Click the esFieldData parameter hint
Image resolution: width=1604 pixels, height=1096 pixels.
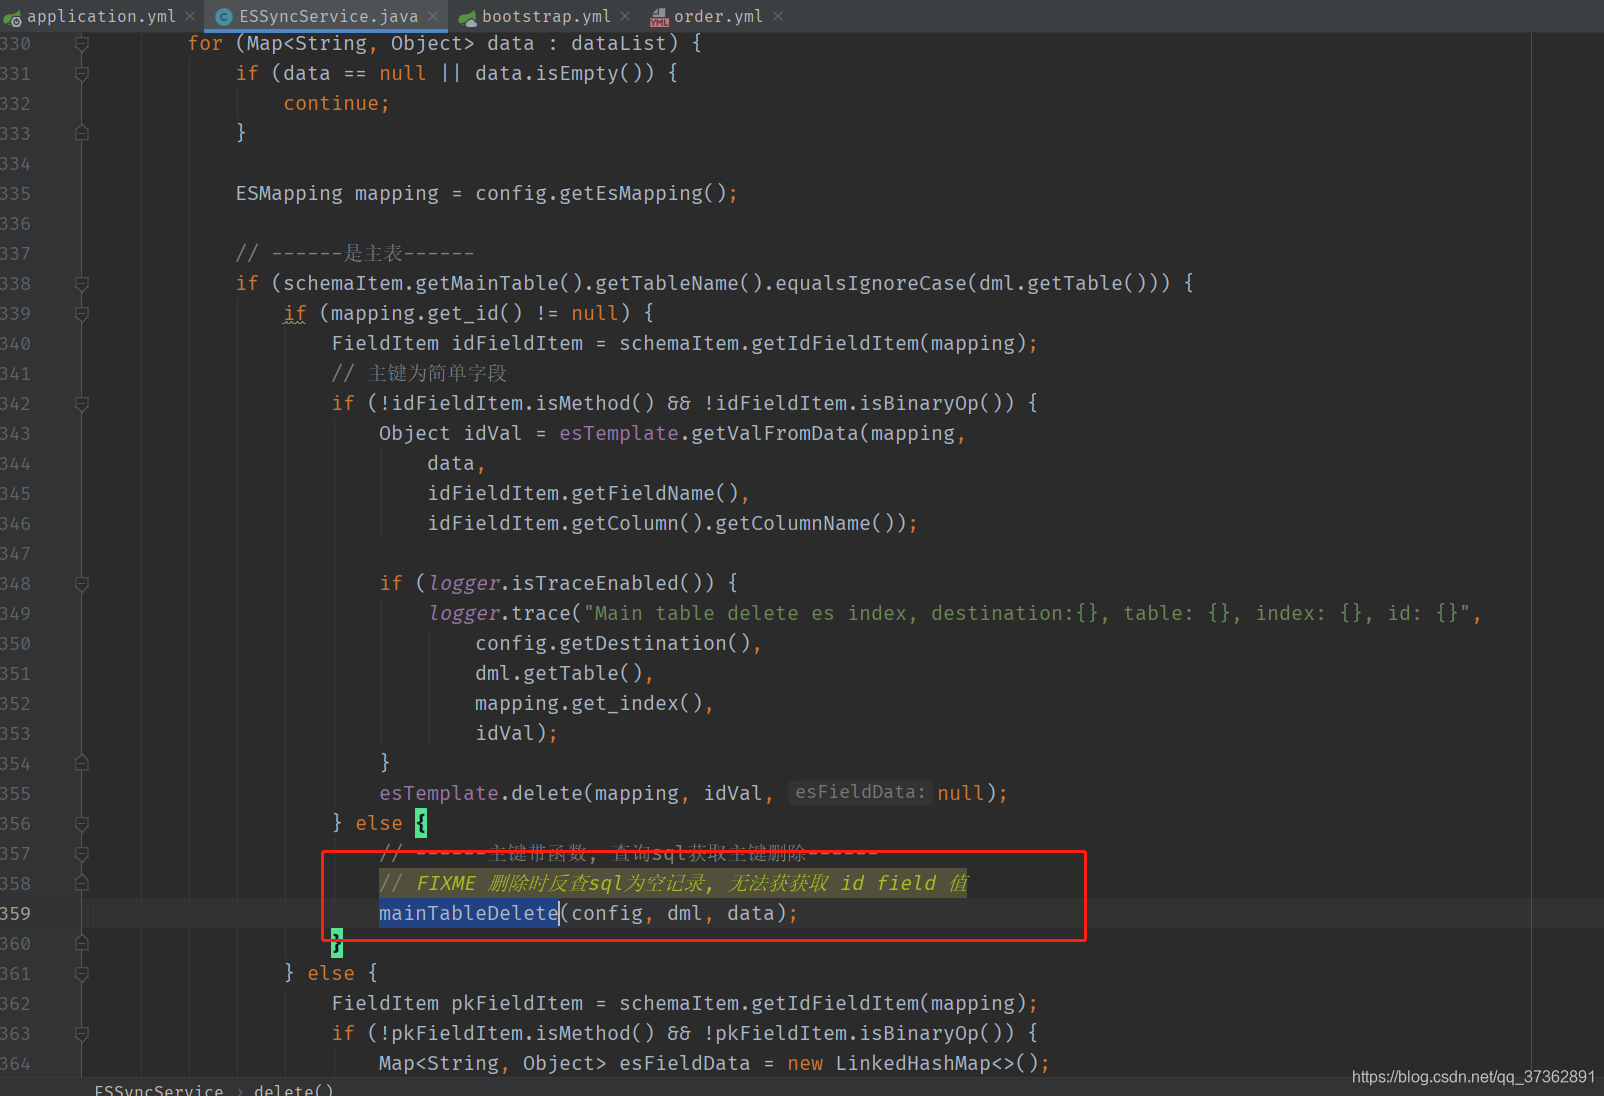[x=860, y=792]
